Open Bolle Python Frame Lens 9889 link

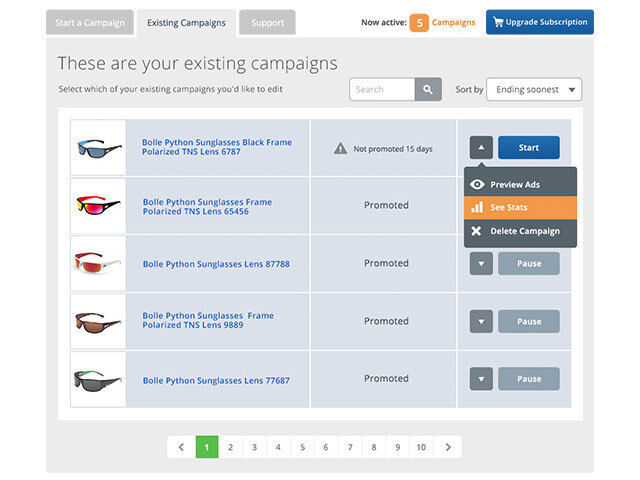[208, 320]
